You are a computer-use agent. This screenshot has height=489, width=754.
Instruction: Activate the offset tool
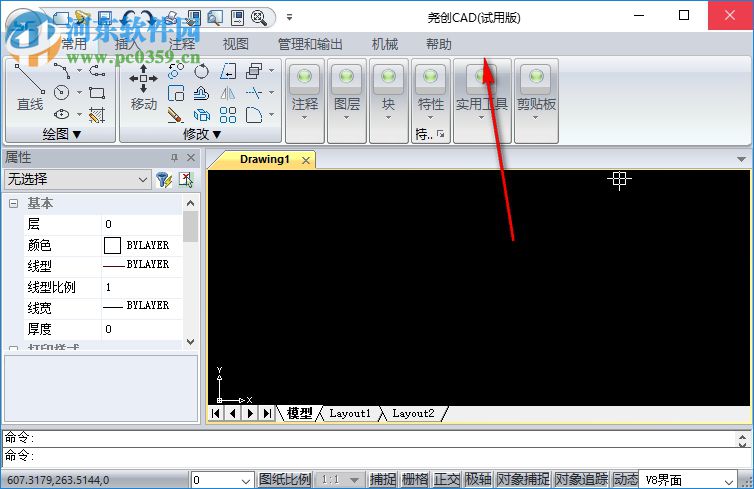(201, 93)
